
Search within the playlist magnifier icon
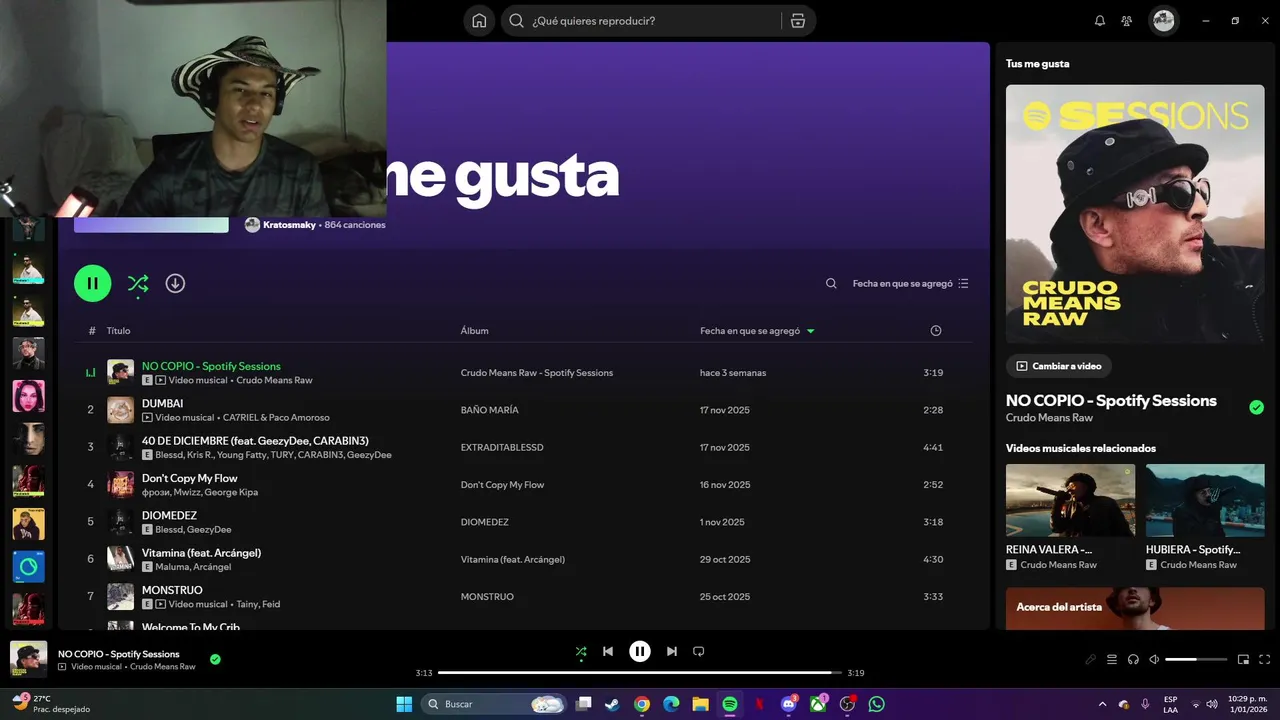pos(831,283)
